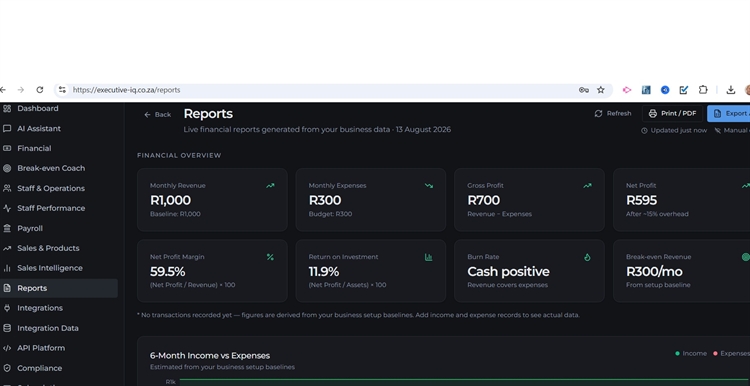The image size is (750, 386).
Task: Open Sales & Products section
Action: 48,248
